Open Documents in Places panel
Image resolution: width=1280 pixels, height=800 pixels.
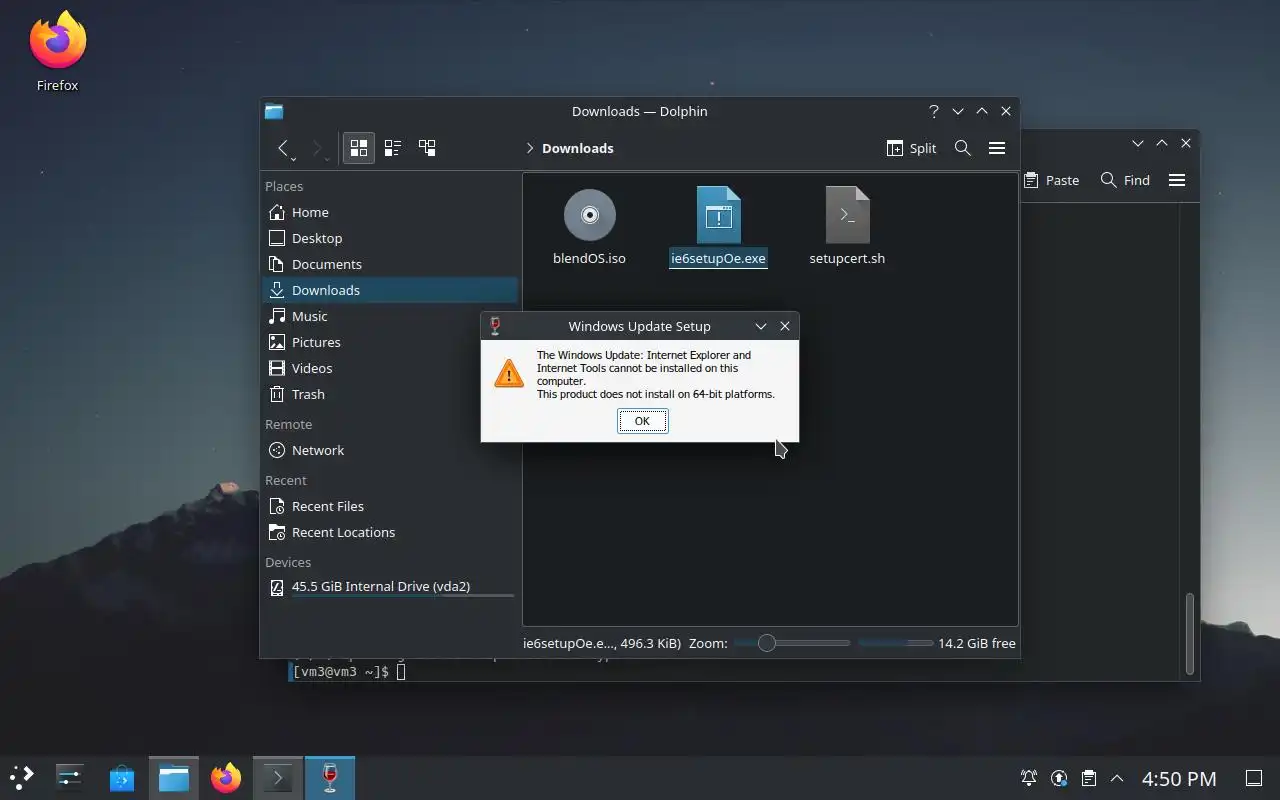pyautogui.click(x=390, y=264)
